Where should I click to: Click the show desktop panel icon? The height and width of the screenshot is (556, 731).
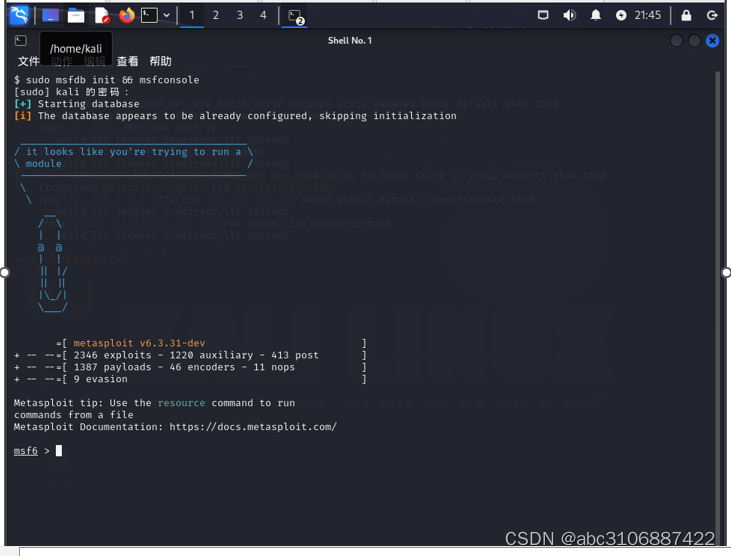point(50,15)
